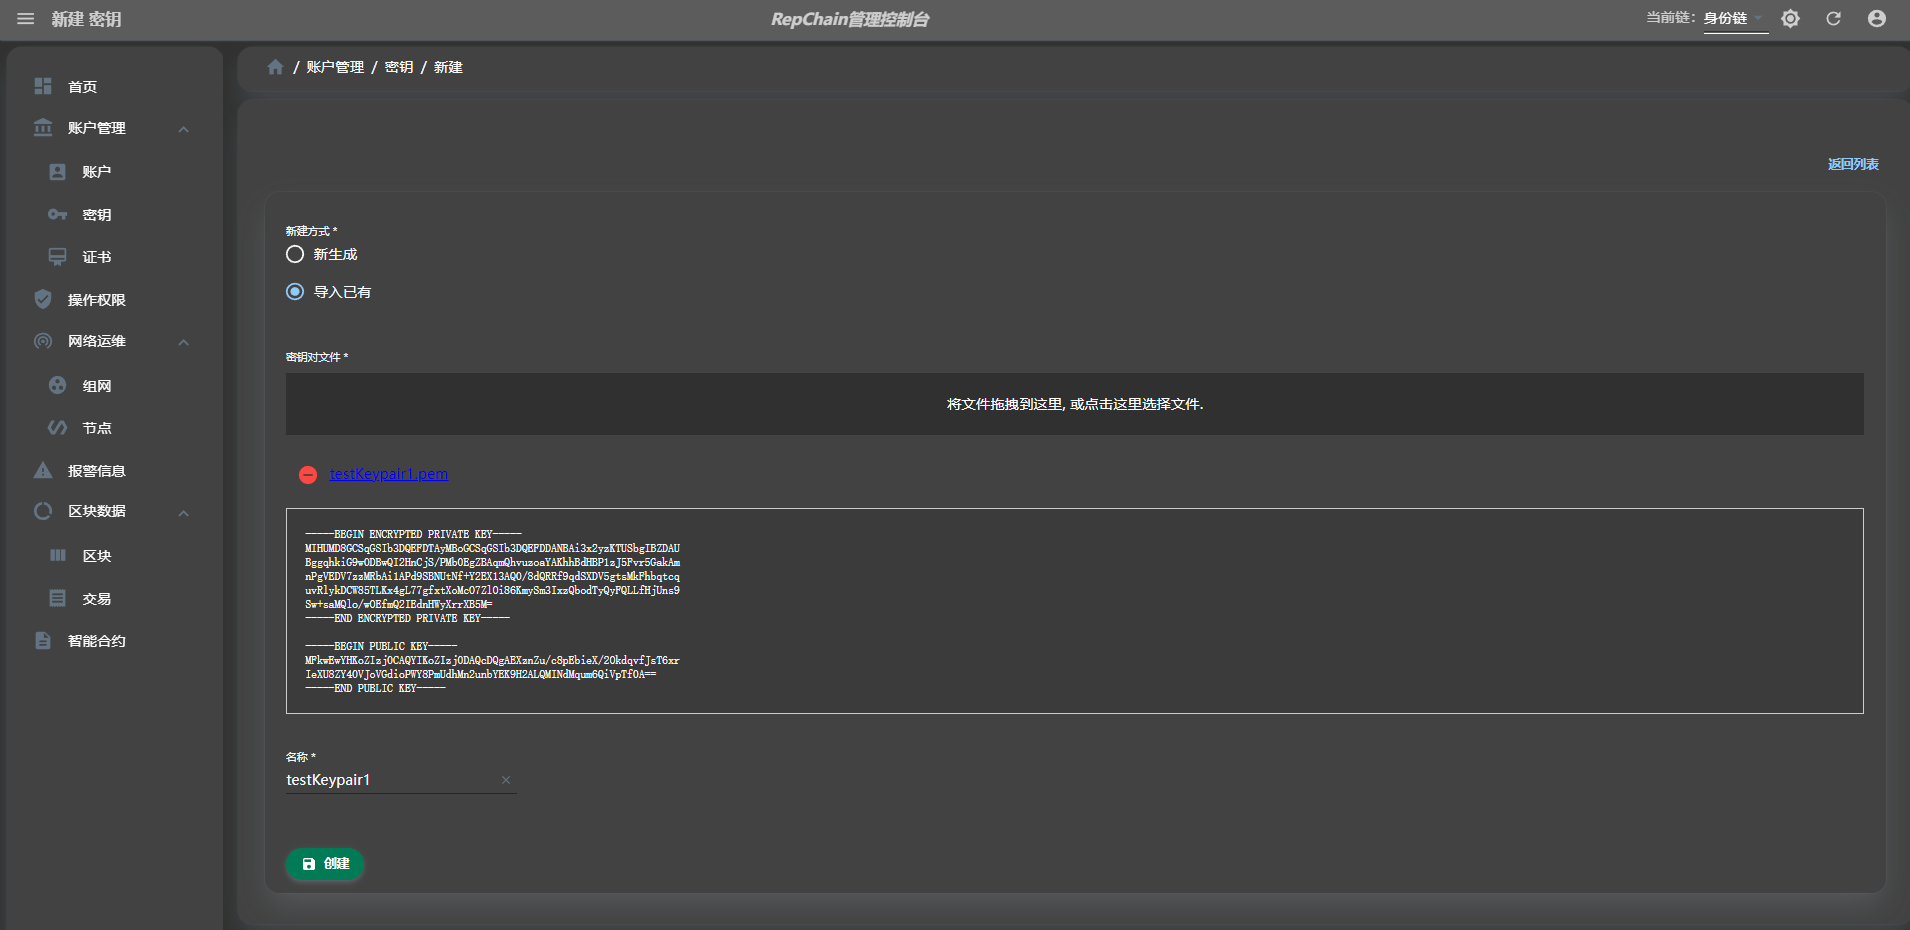Click the 创建 save button
The image size is (1910, 930).
coord(325,864)
